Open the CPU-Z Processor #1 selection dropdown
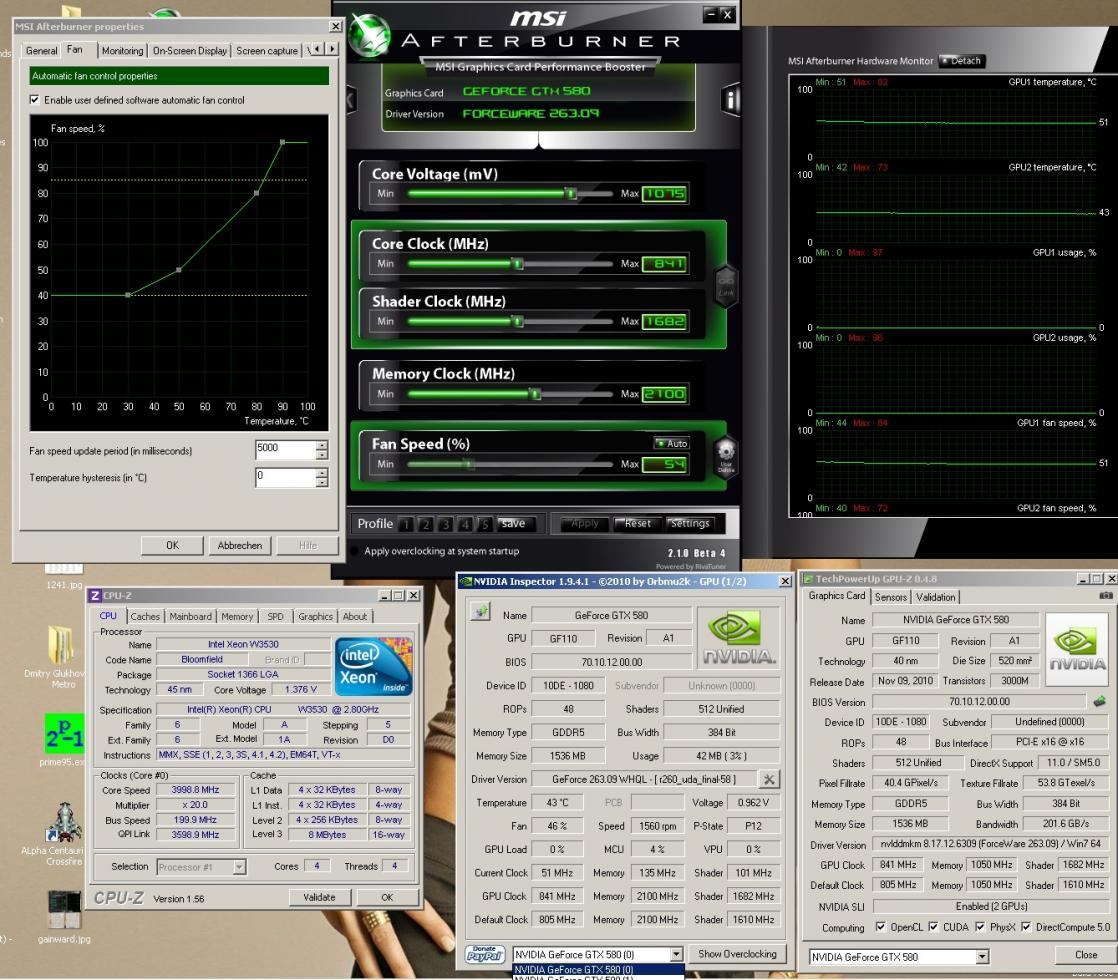1118x980 pixels. [240, 867]
